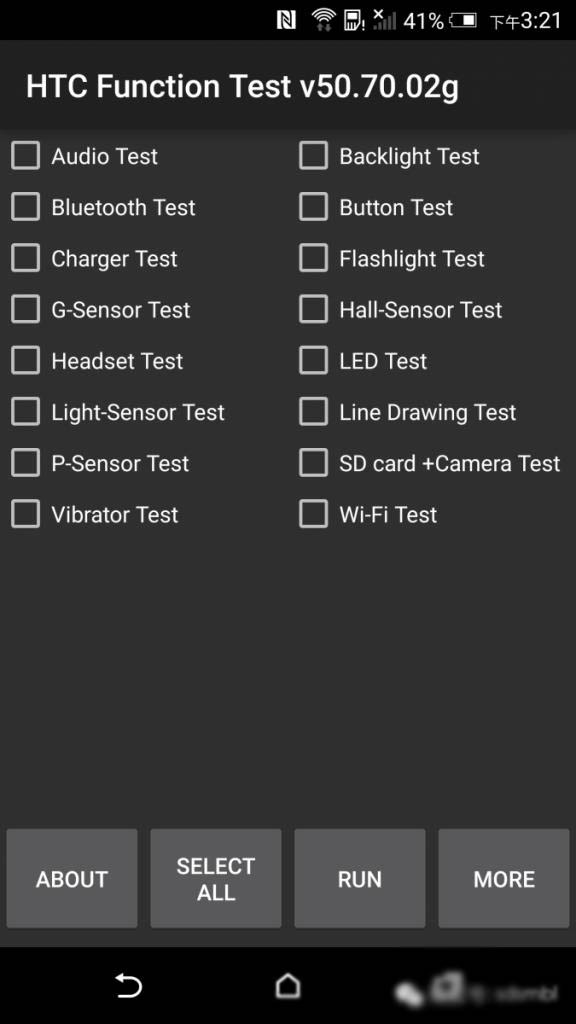This screenshot has width=576, height=1024.
Task: Open the MORE options button
Action: pyautogui.click(x=504, y=878)
